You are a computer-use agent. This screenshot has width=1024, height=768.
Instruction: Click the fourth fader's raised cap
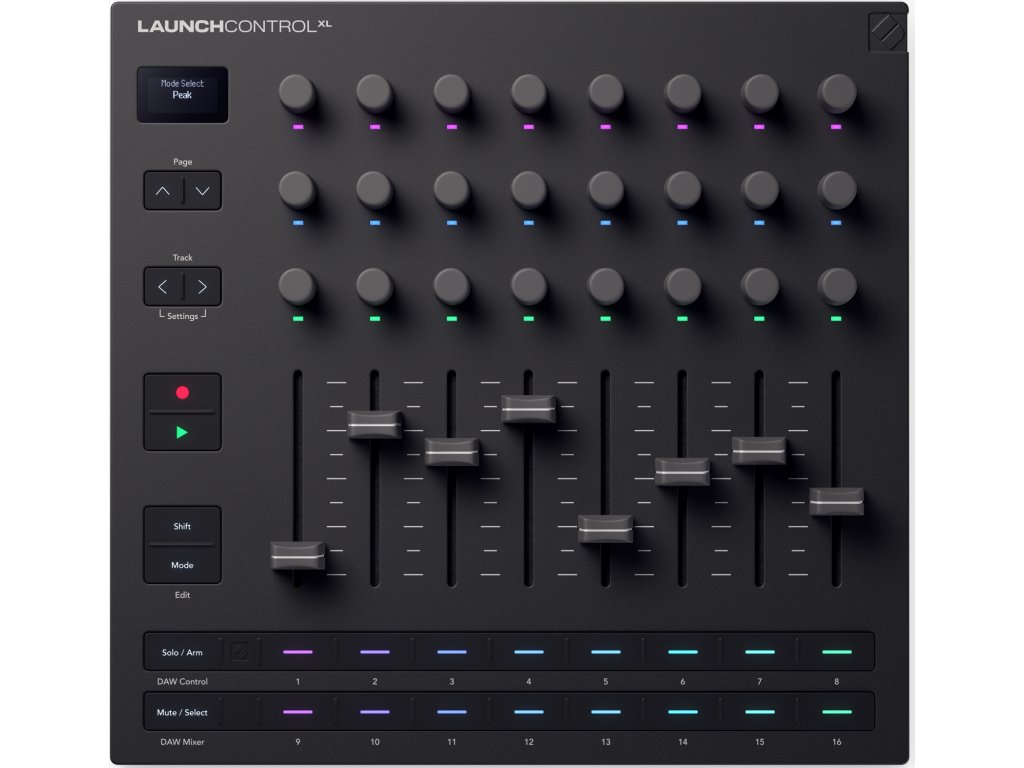pos(528,409)
